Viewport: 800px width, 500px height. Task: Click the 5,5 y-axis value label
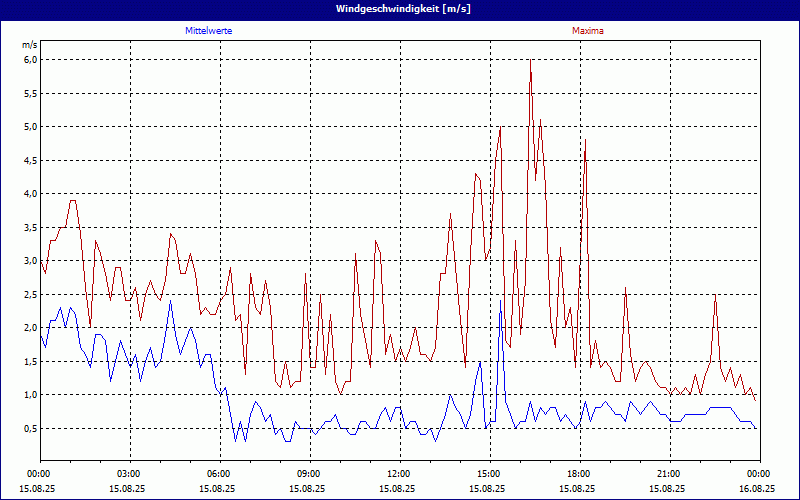[x=30, y=93]
